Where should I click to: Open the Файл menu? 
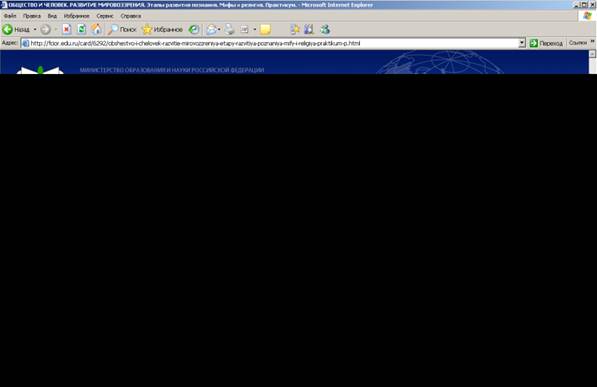10,16
